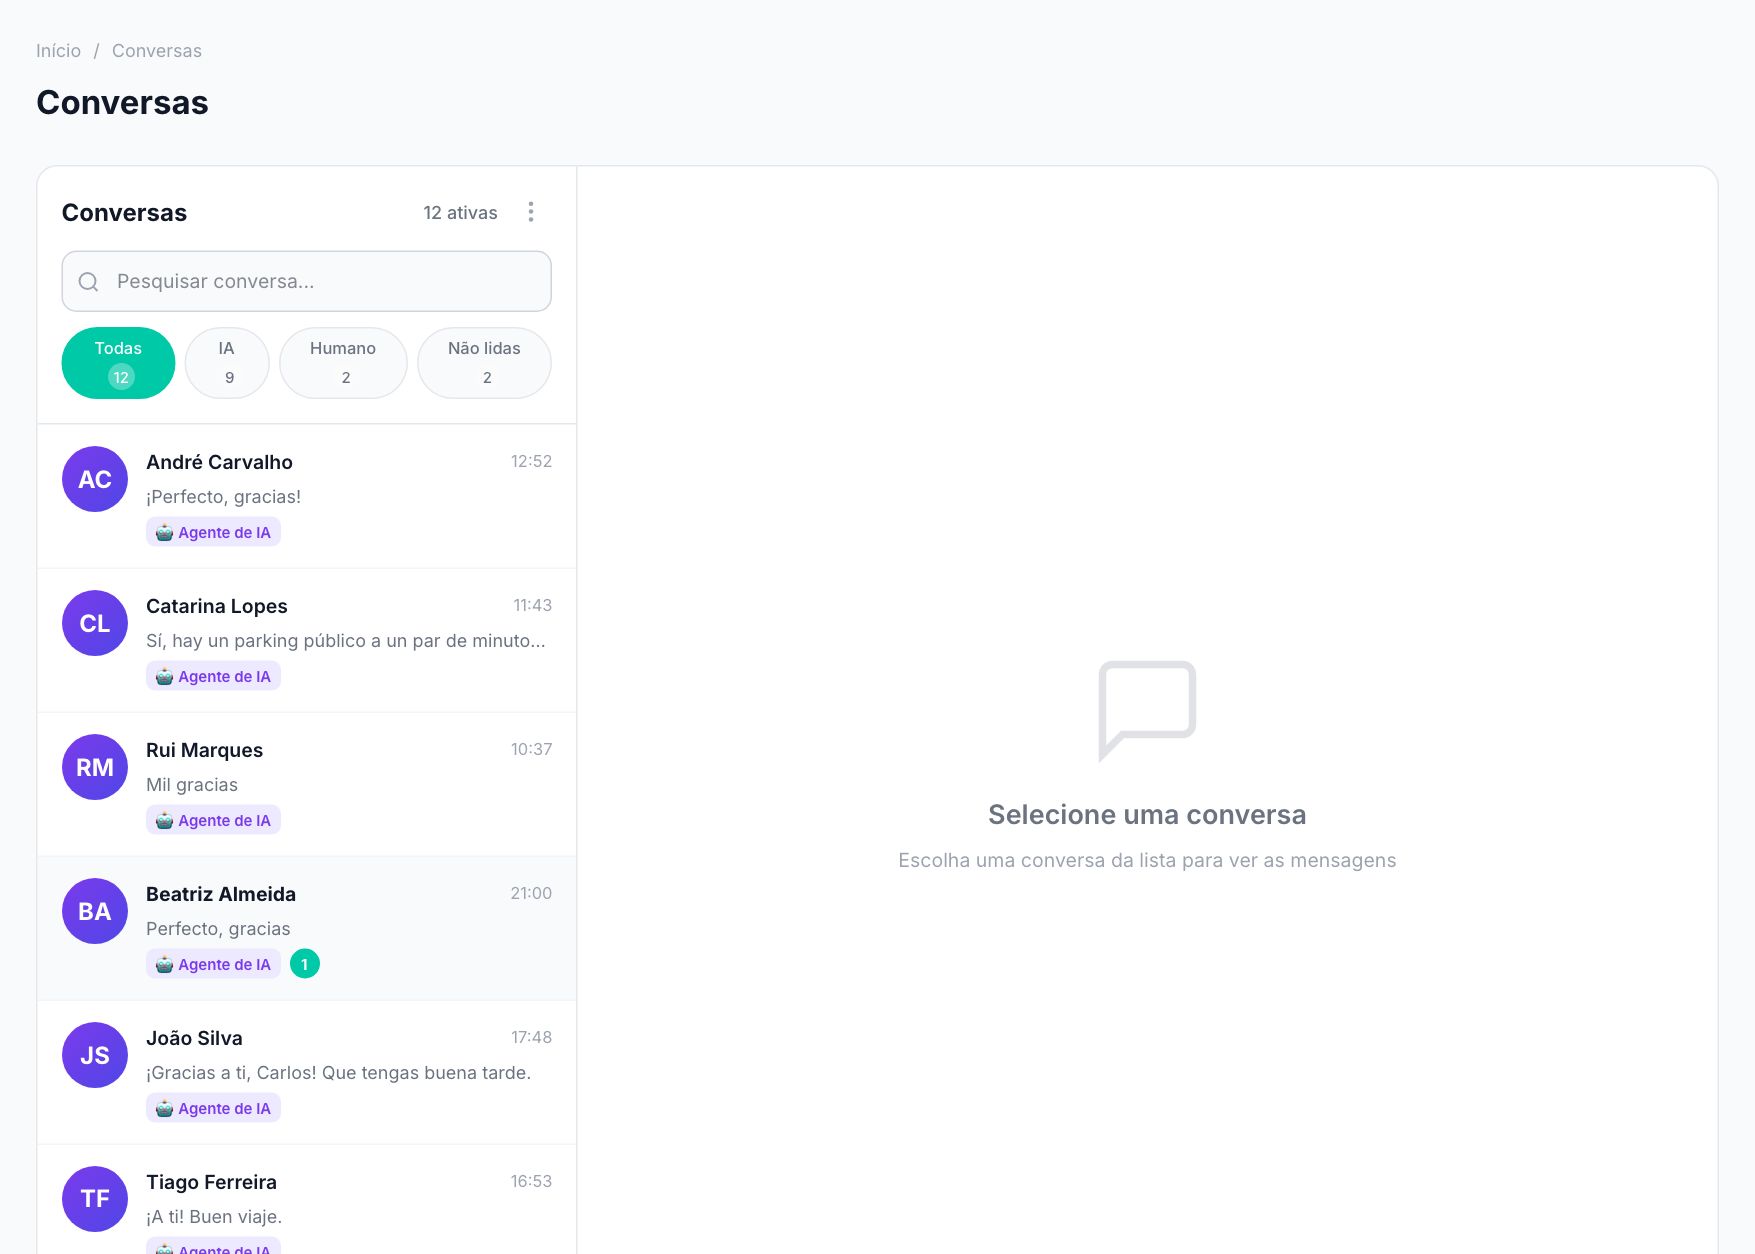Open the three-dot conversations options menu
This screenshot has width=1755, height=1254.
531,212
